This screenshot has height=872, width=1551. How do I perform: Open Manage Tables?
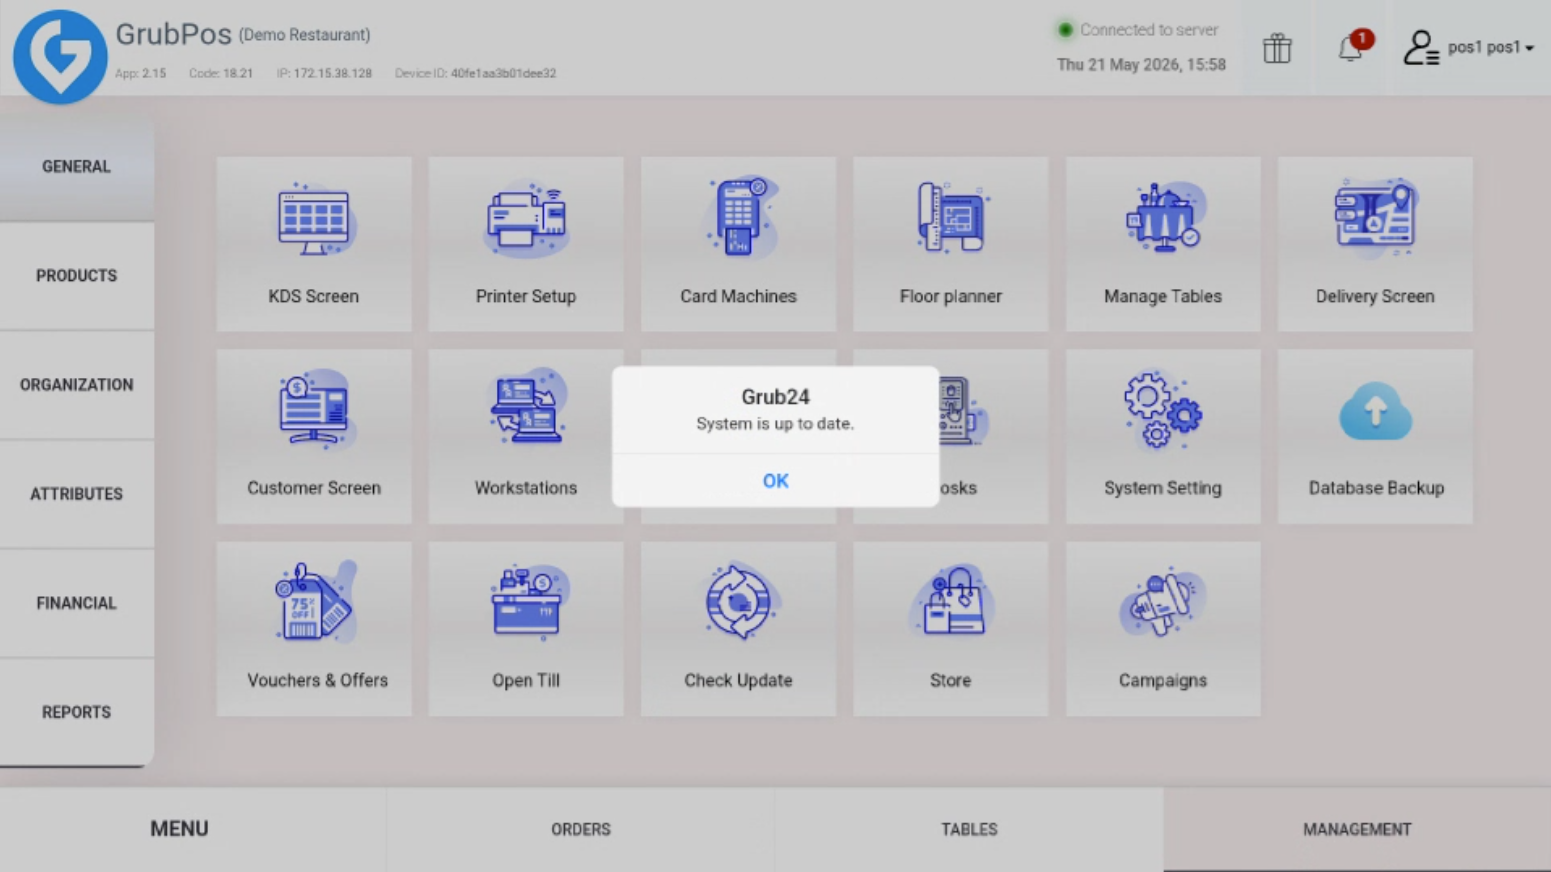(1163, 244)
